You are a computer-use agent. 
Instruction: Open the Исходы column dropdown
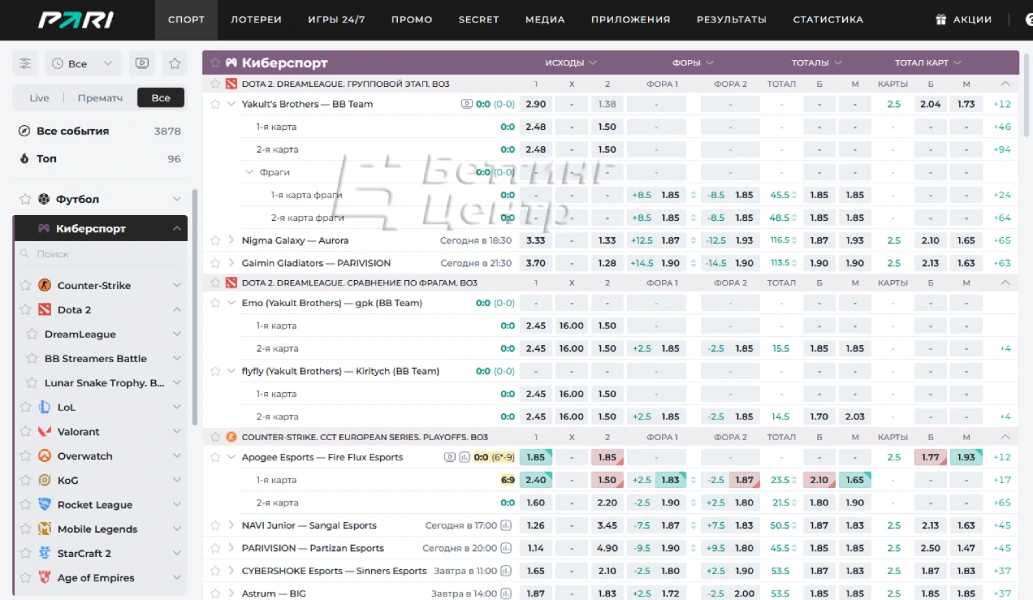coord(571,63)
